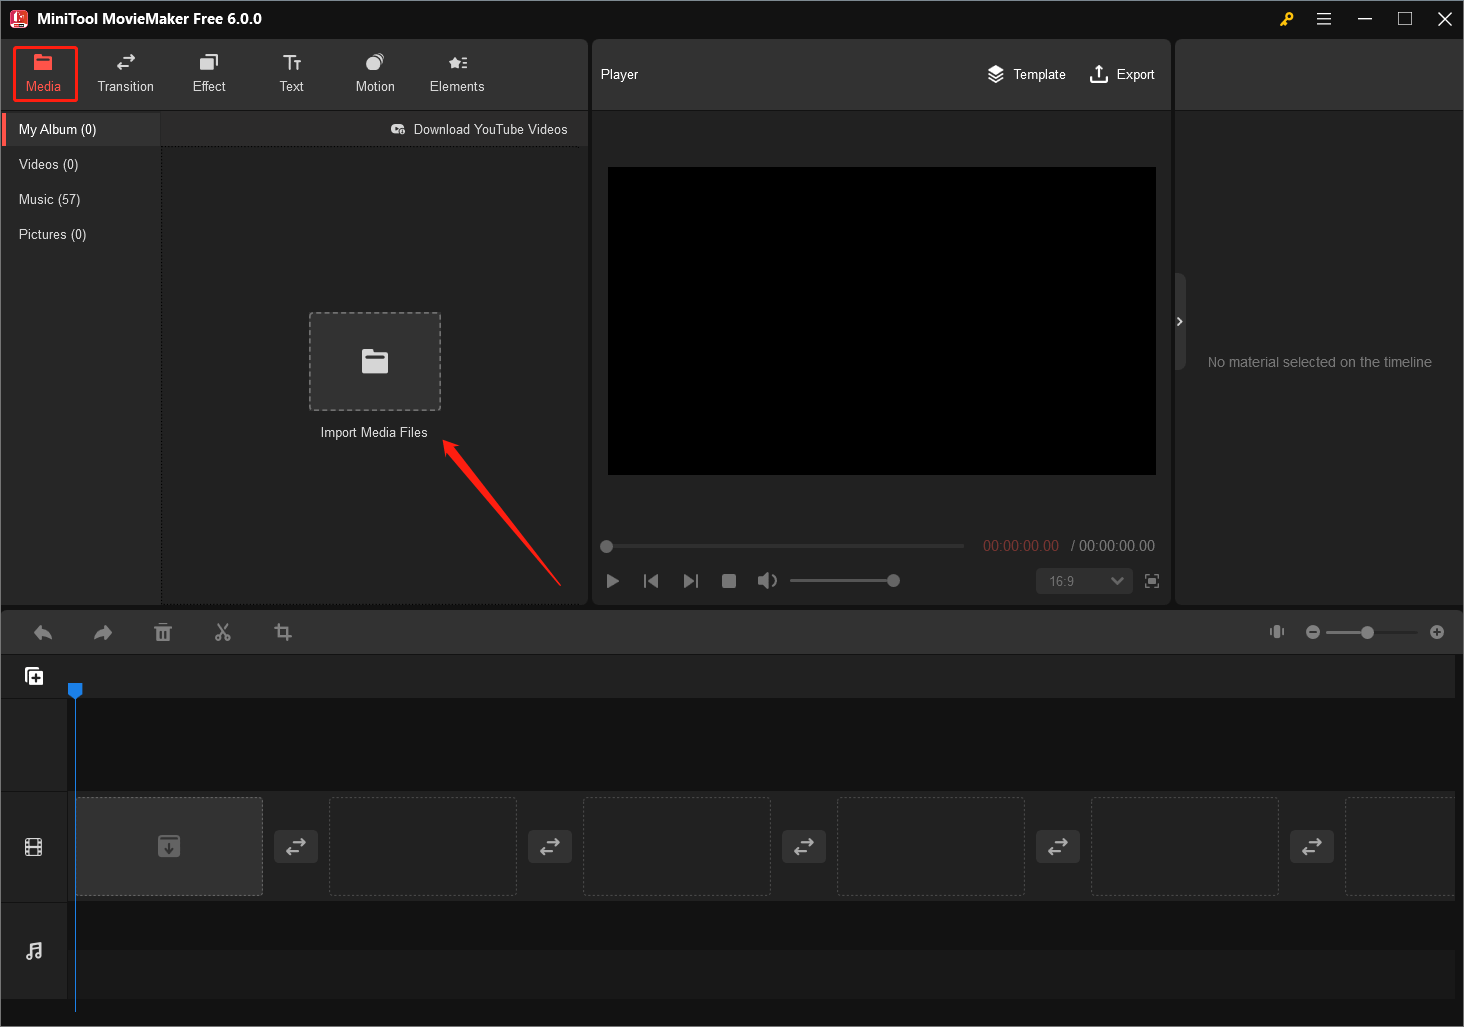Click the zoom to fit timeline icon
The width and height of the screenshot is (1464, 1027).
coord(1277,632)
